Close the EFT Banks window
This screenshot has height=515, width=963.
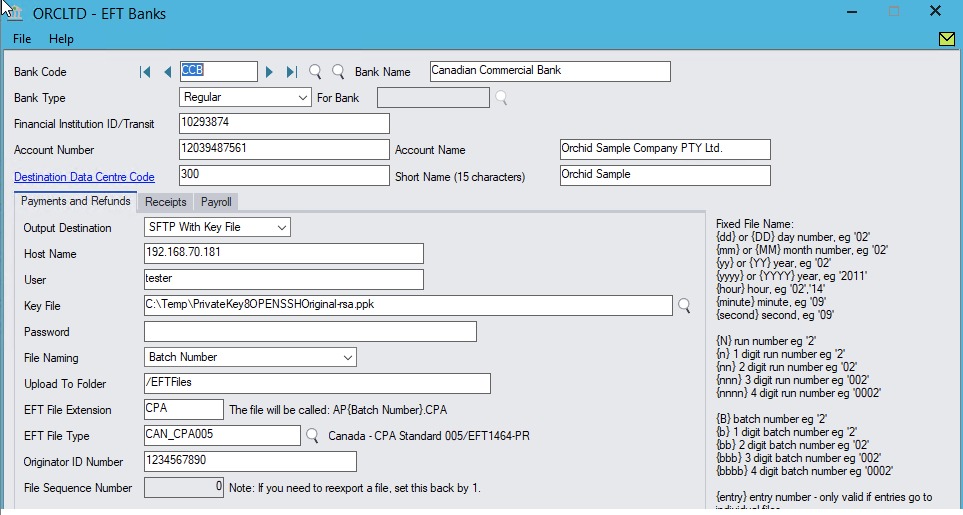[x=935, y=11]
